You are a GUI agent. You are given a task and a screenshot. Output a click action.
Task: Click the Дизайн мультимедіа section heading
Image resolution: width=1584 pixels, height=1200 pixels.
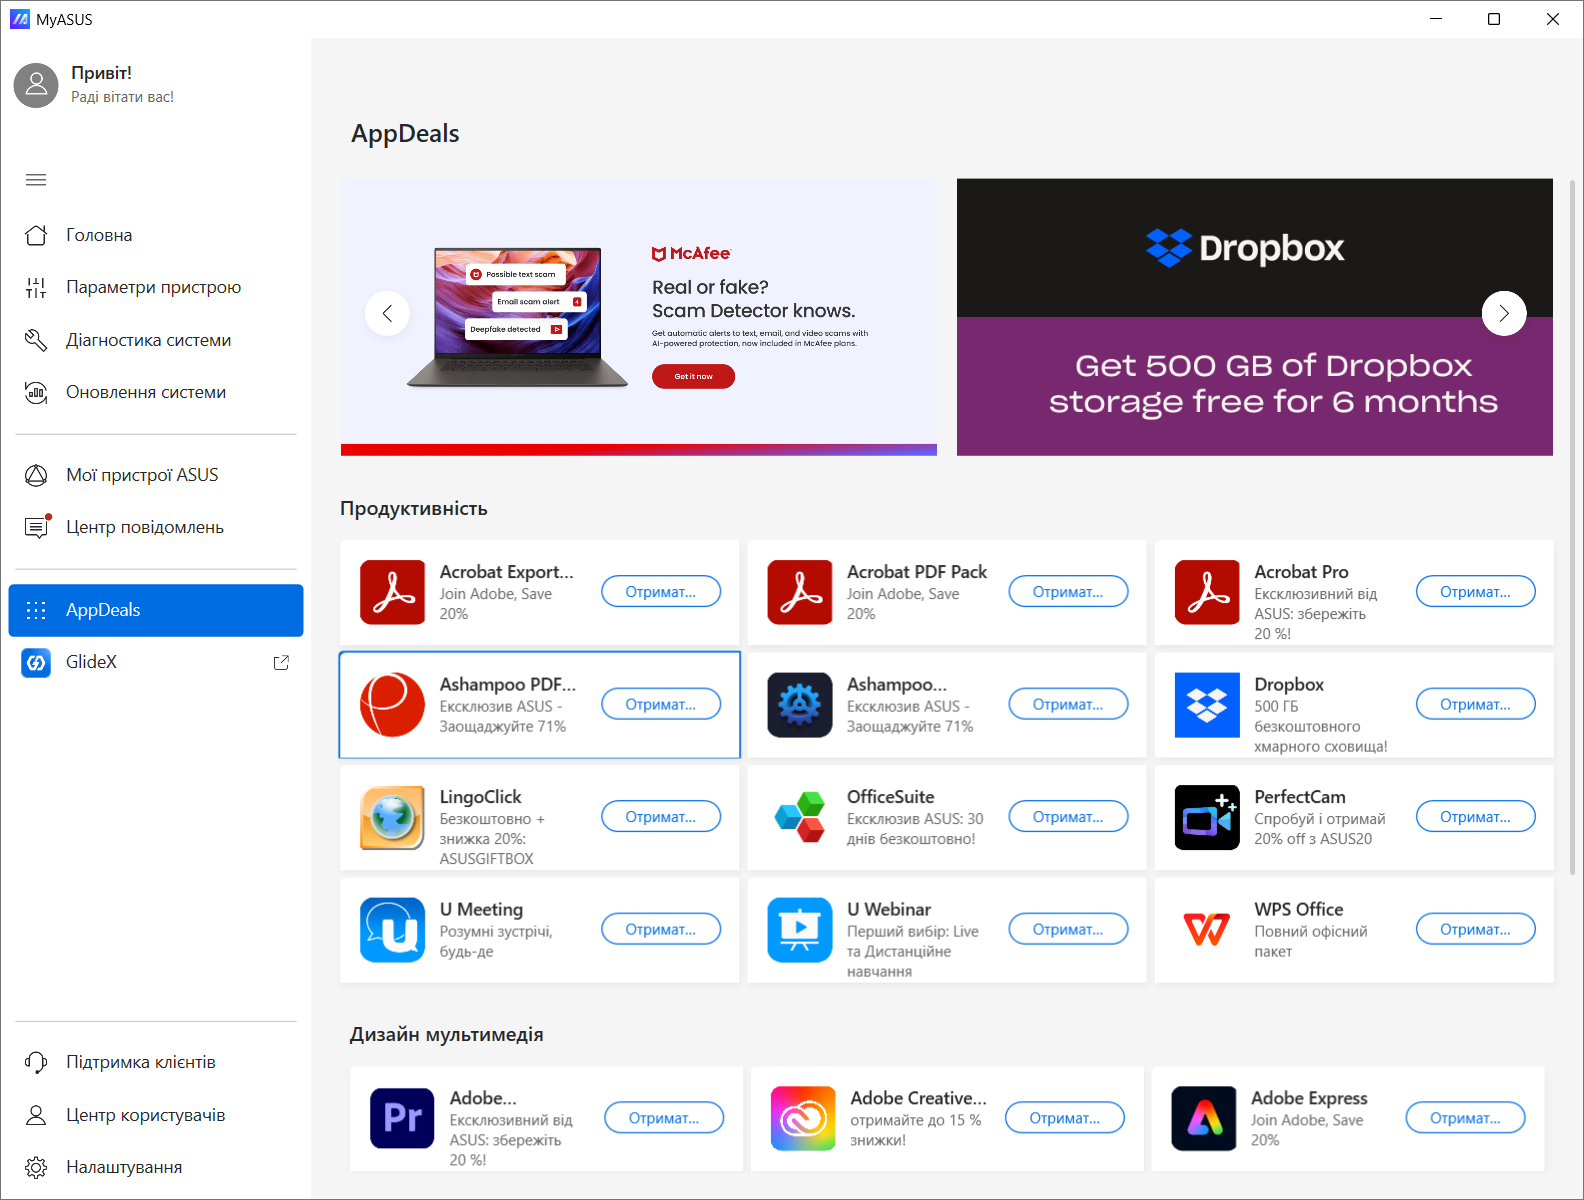(446, 1034)
